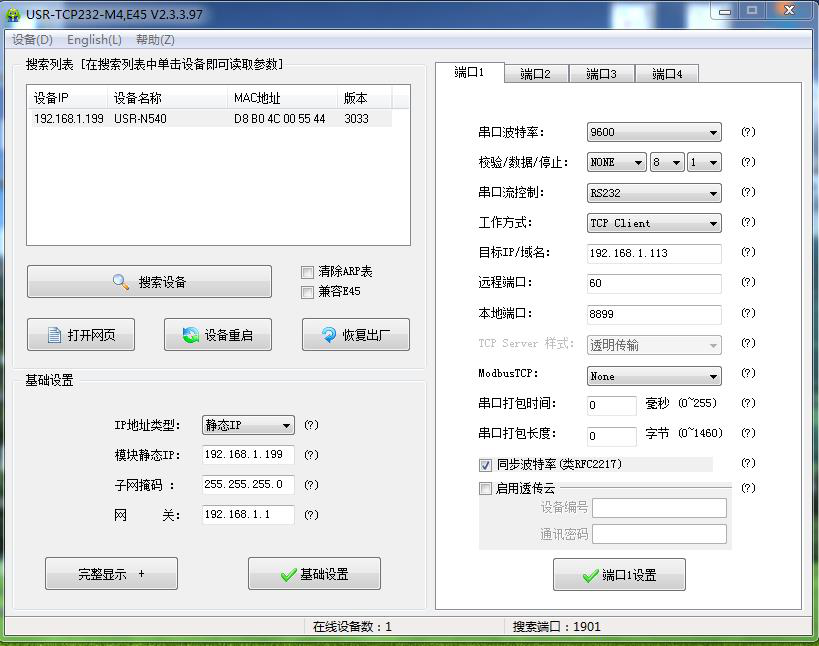
Task: Save port settings with 端口1设置
Action: coord(619,575)
